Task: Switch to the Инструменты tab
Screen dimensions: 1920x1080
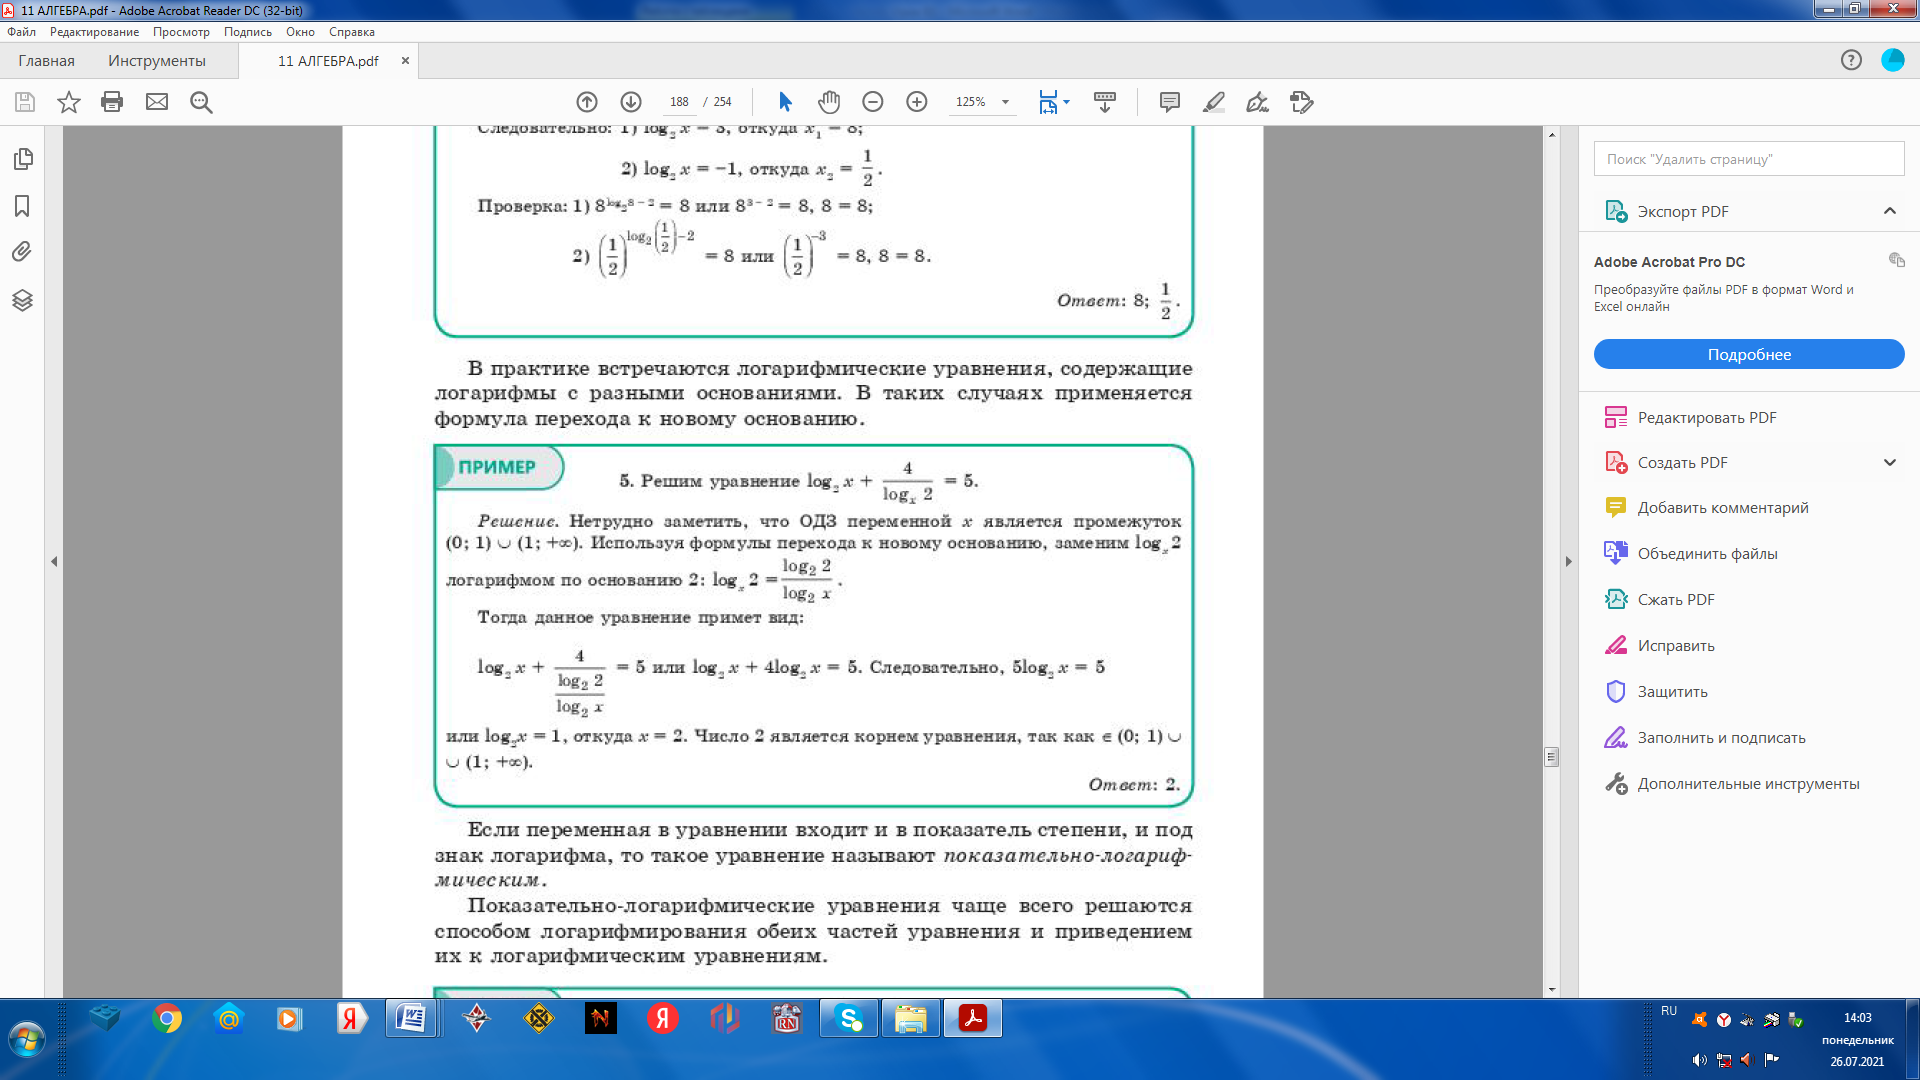Action: [x=157, y=61]
